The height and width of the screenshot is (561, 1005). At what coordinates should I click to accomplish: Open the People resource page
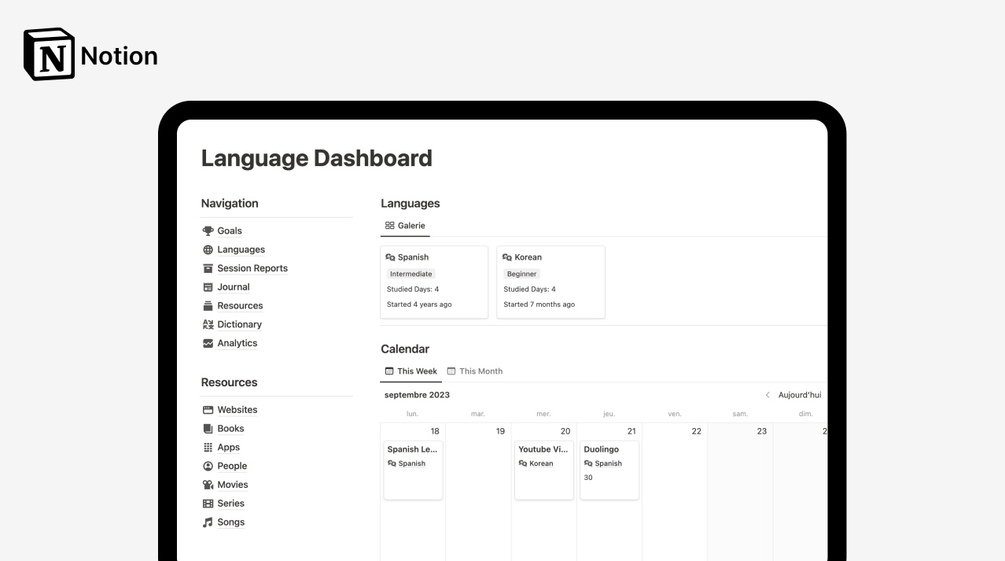(232, 466)
